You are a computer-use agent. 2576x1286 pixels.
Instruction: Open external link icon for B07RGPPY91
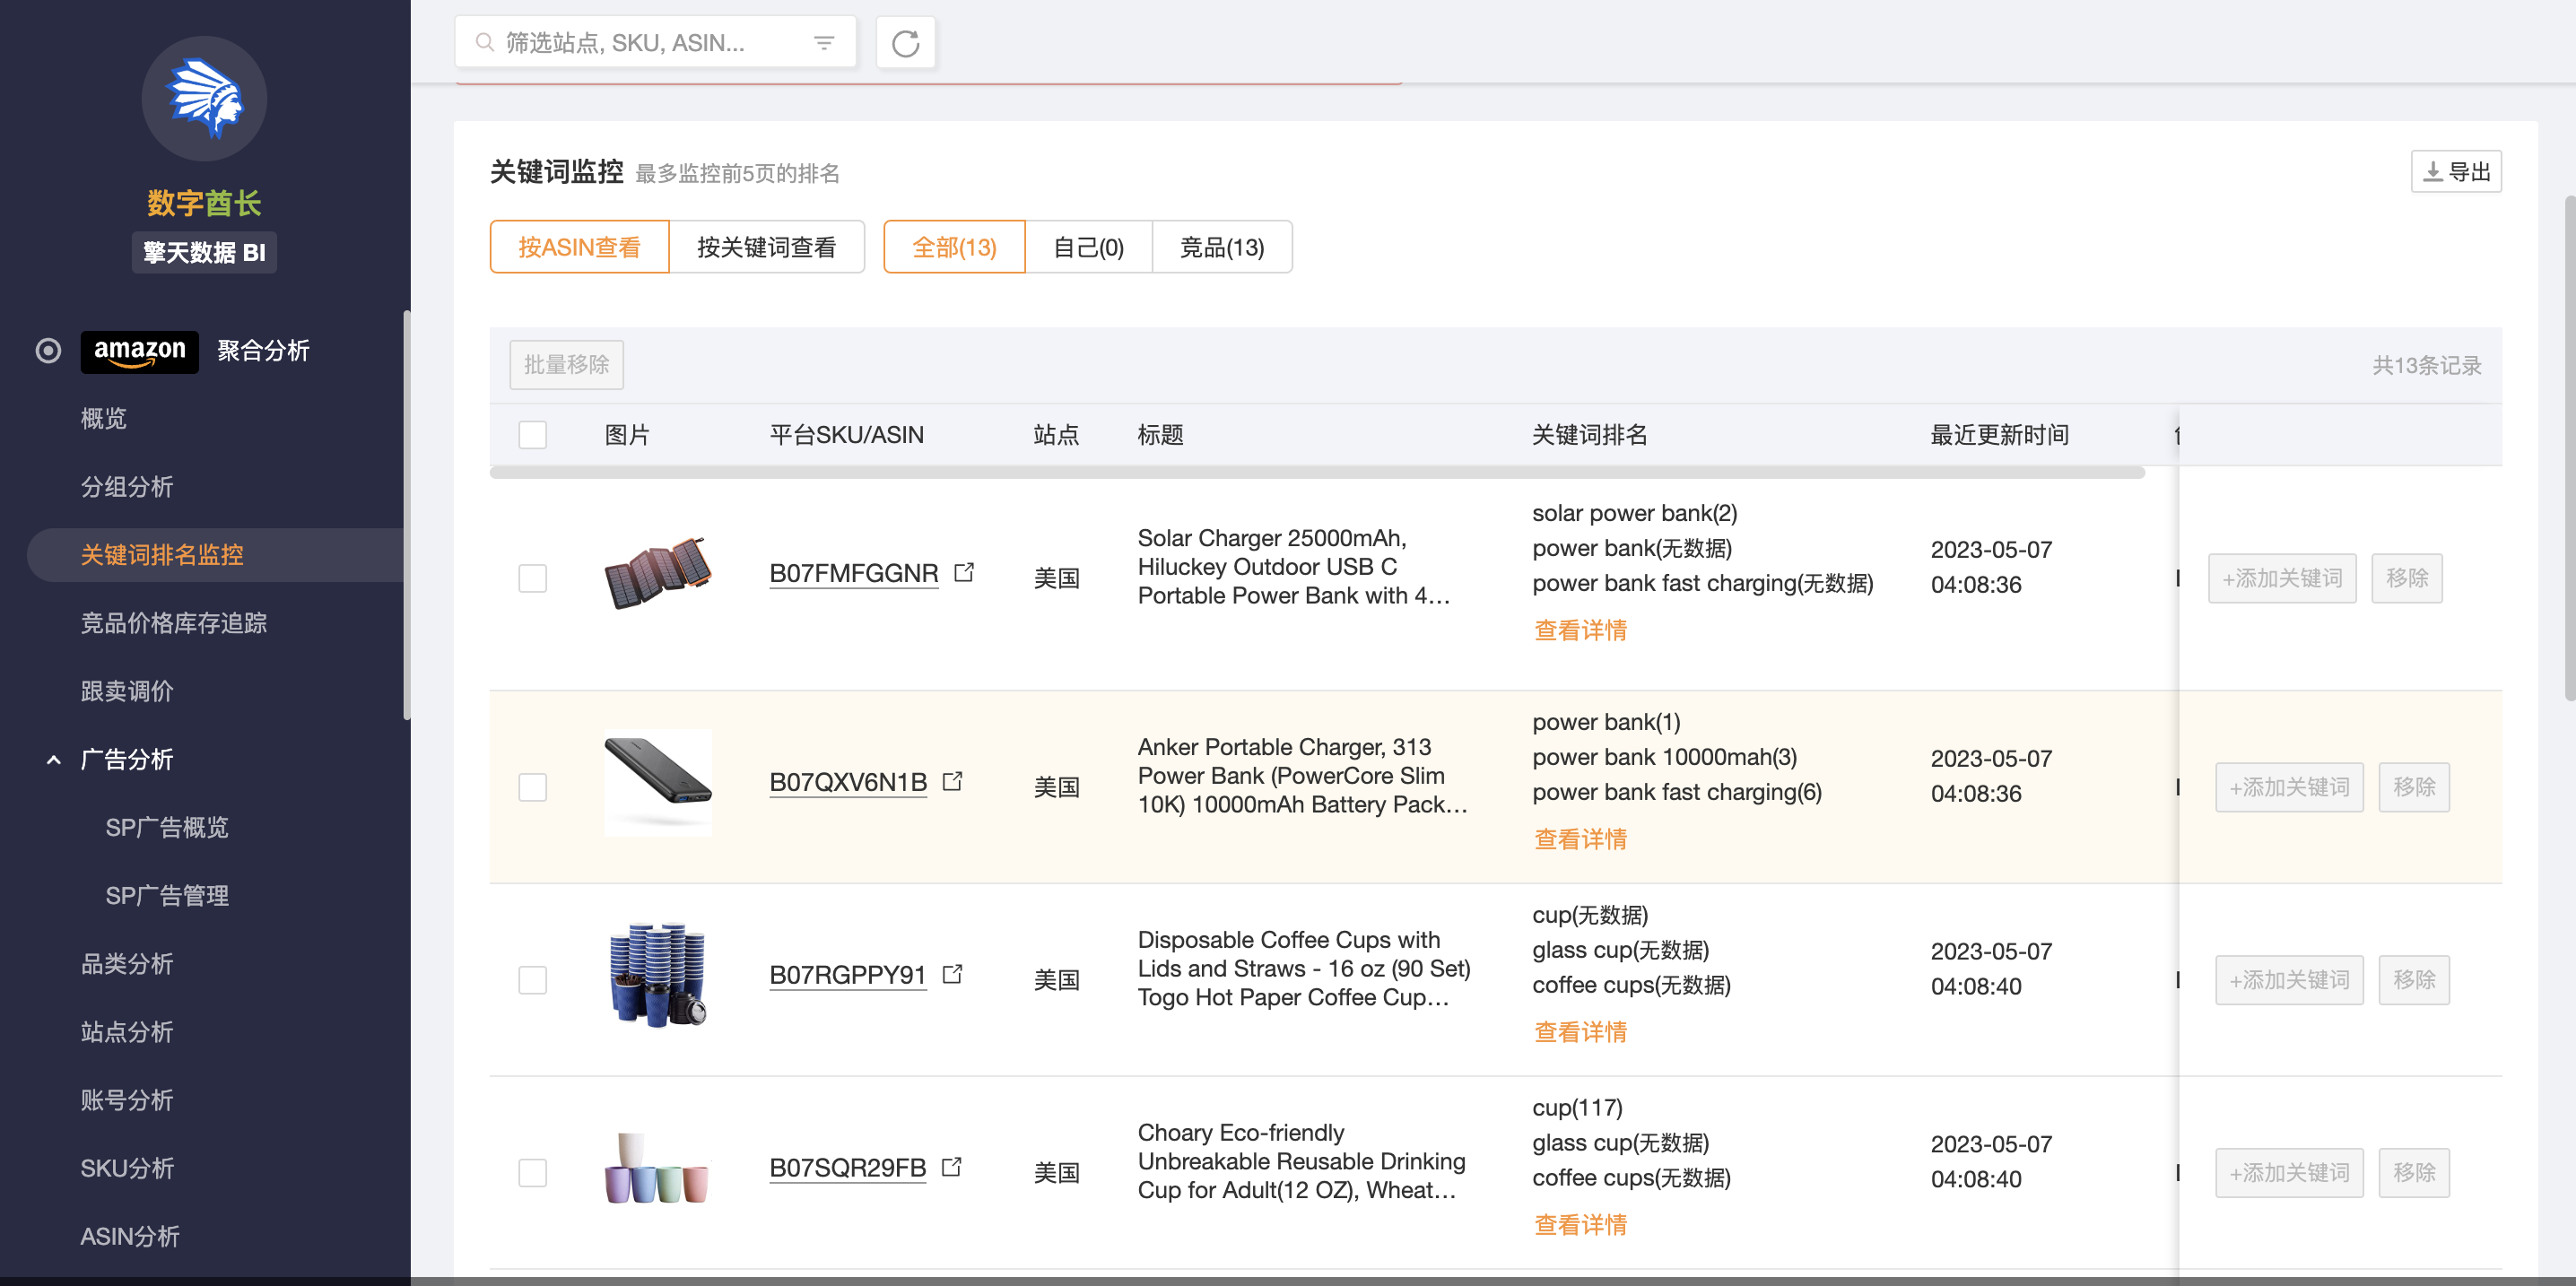tap(953, 974)
